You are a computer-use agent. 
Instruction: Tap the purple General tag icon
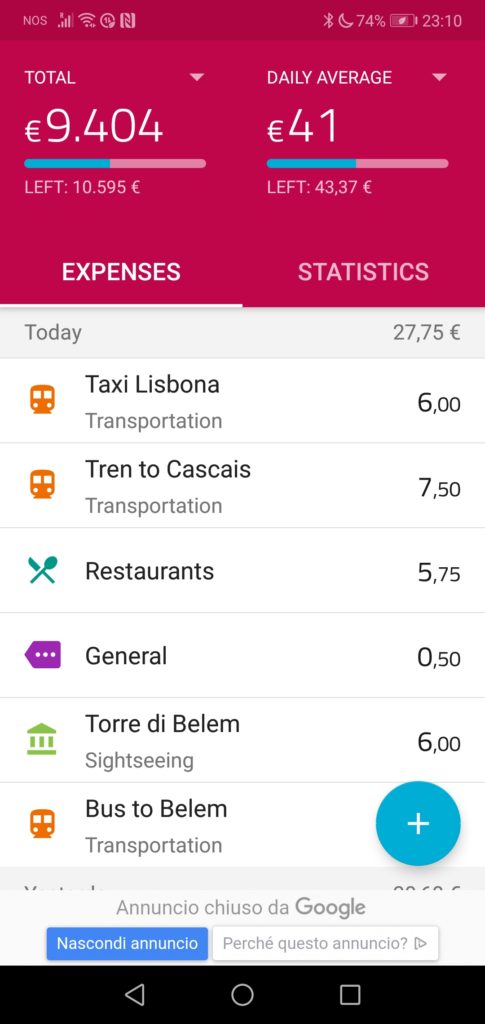point(42,654)
